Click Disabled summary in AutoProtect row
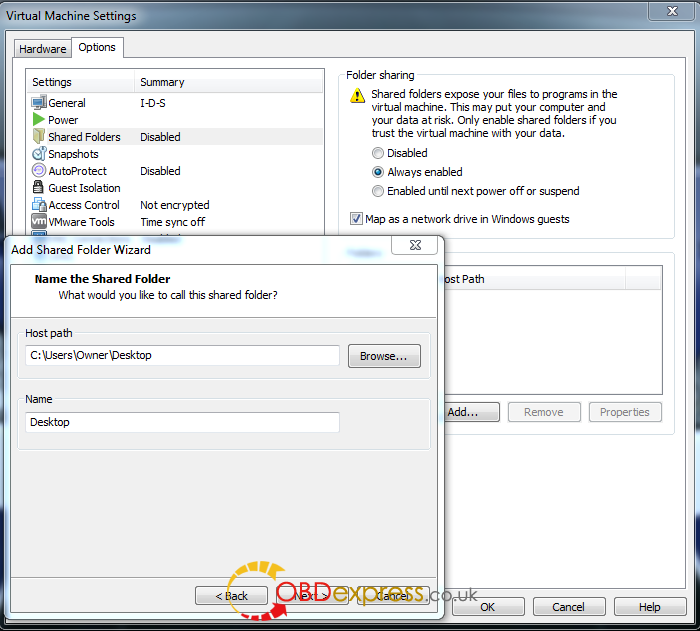The width and height of the screenshot is (700, 631). click(x=160, y=171)
